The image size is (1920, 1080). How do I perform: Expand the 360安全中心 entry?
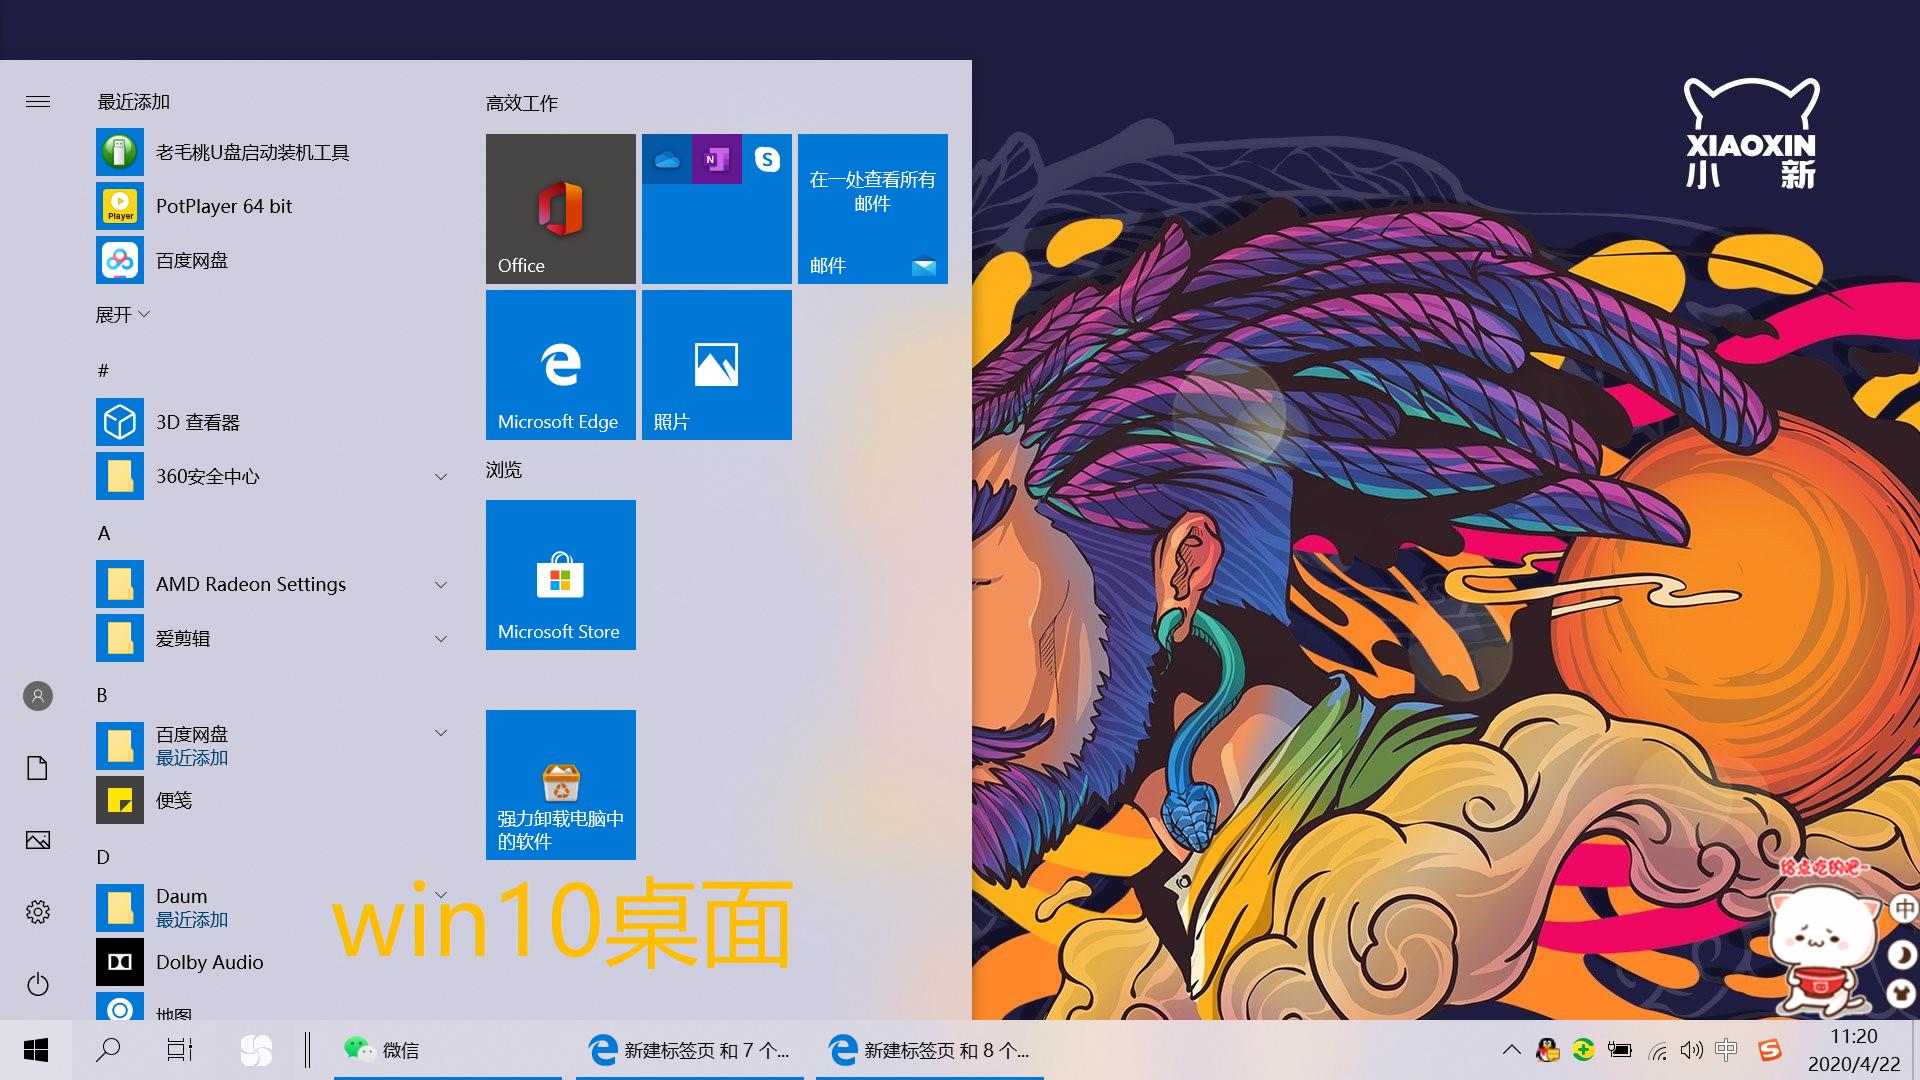(x=440, y=475)
